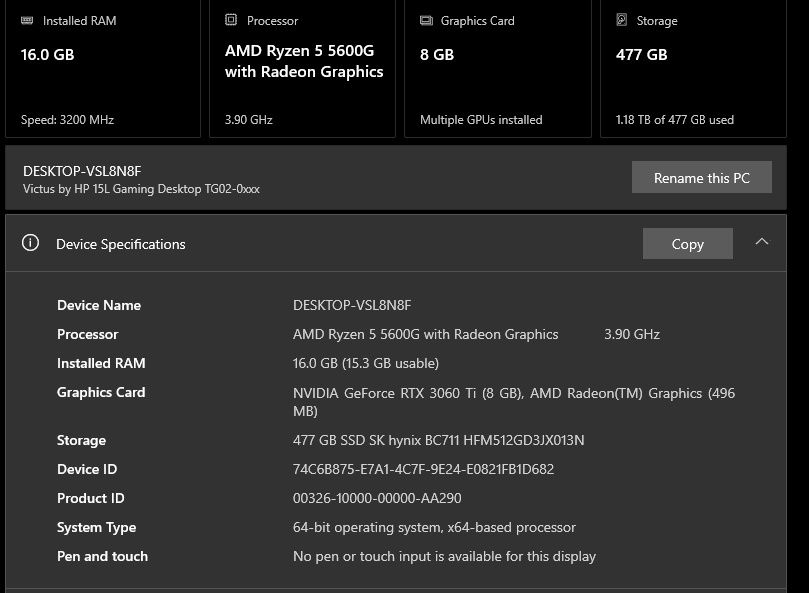Click the Device Name row label
This screenshot has width=809, height=593.
[x=99, y=305]
